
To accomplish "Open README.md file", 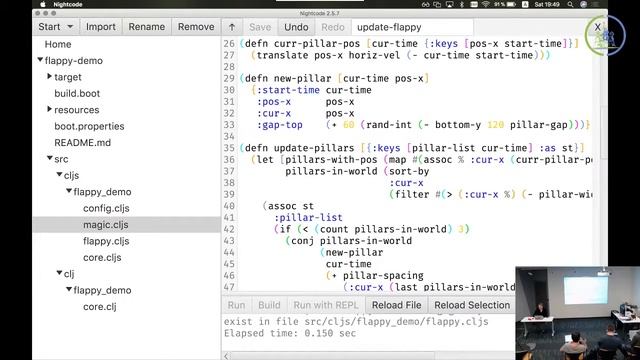I will click(x=82, y=142).
